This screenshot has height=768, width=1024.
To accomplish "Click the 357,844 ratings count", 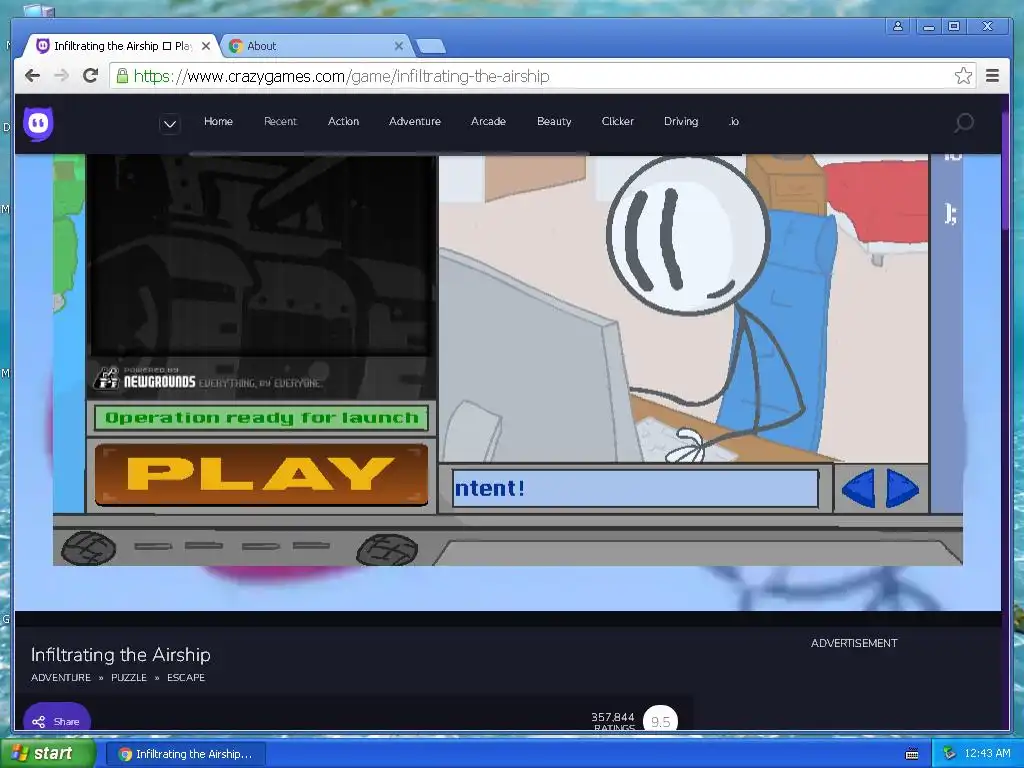I will pos(613,718).
